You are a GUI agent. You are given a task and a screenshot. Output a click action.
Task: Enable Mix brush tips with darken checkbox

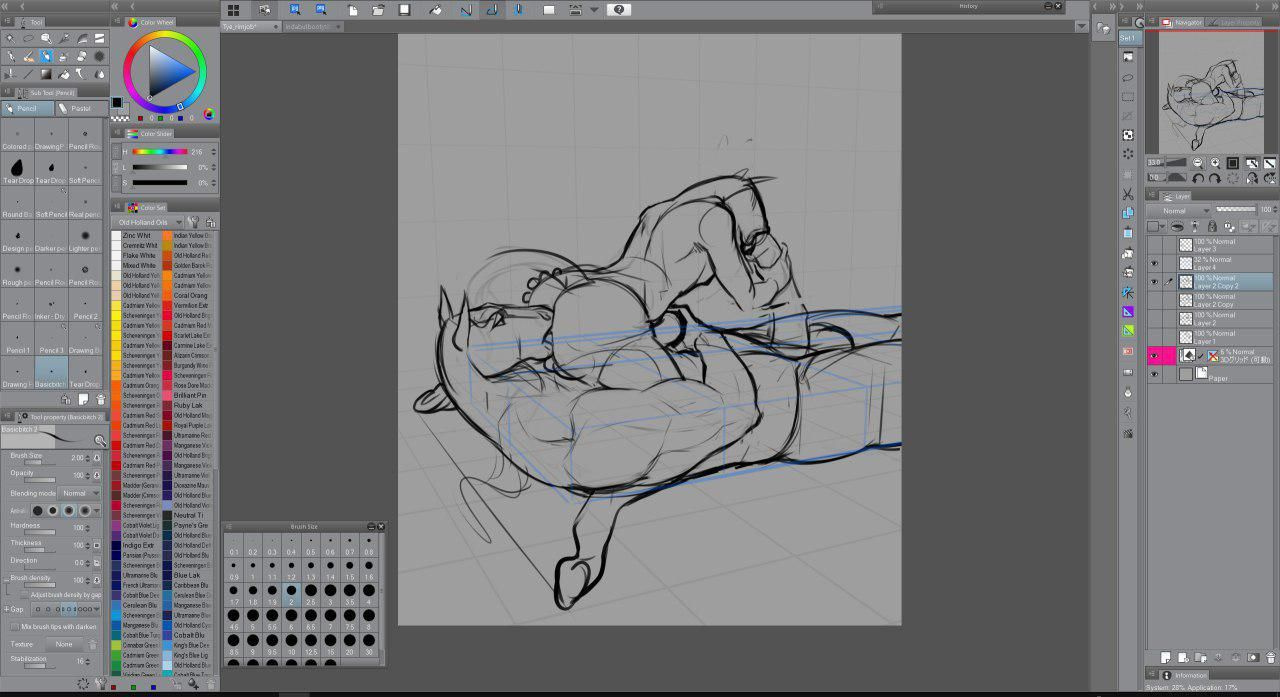point(13,627)
